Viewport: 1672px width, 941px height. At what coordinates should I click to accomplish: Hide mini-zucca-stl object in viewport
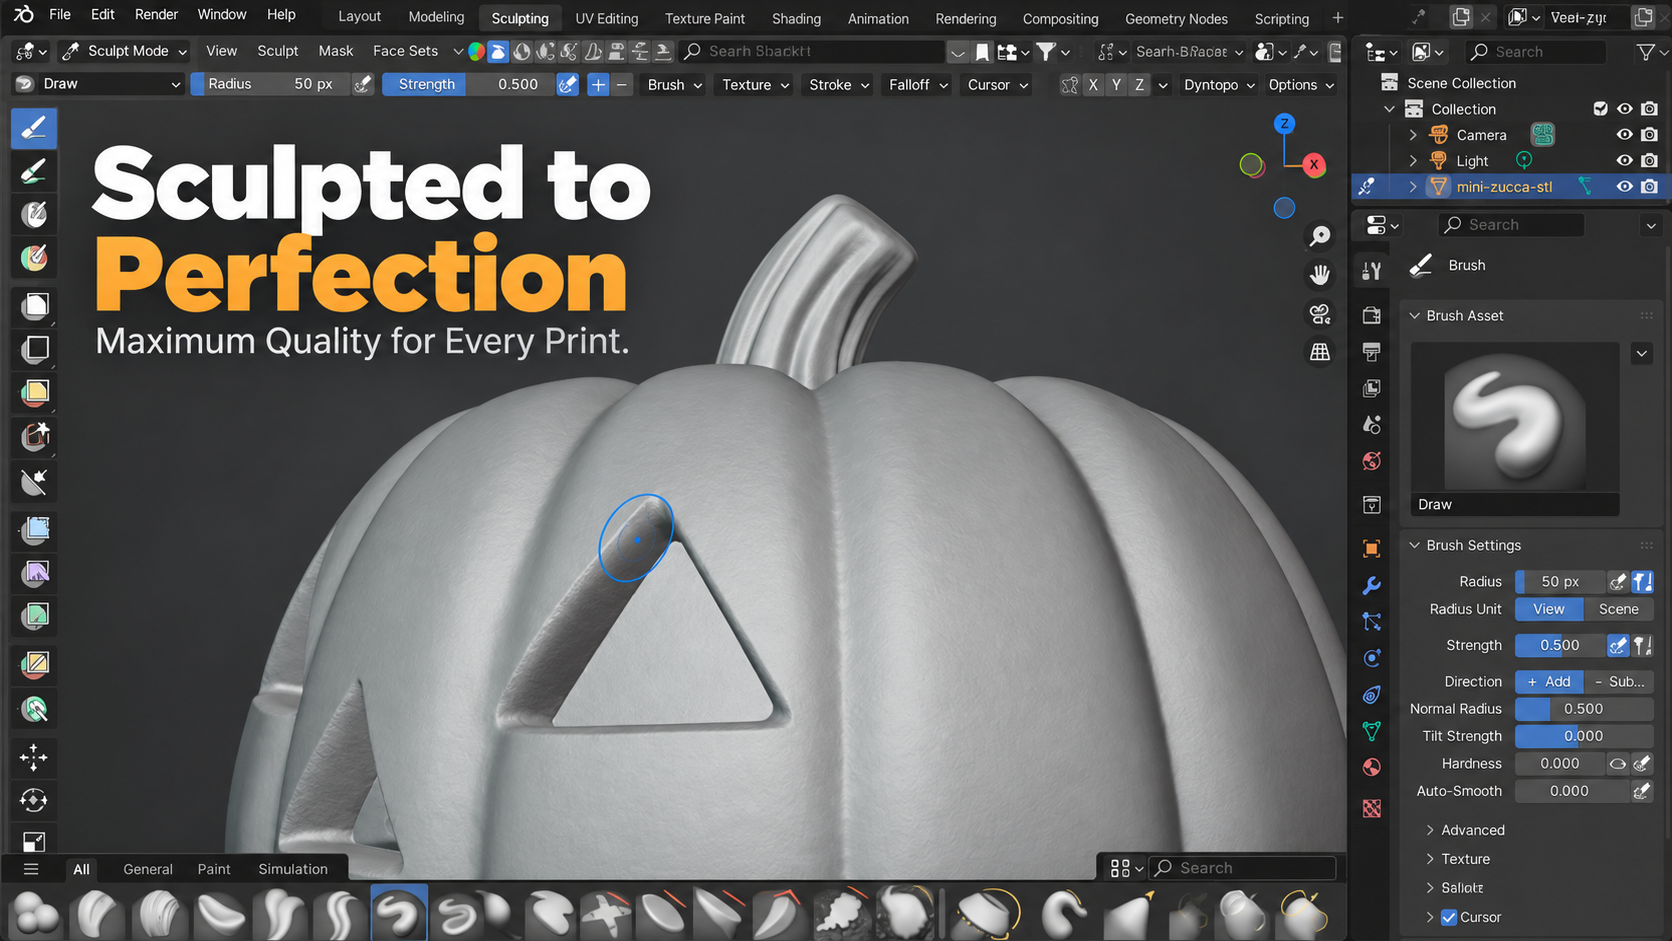click(1624, 186)
